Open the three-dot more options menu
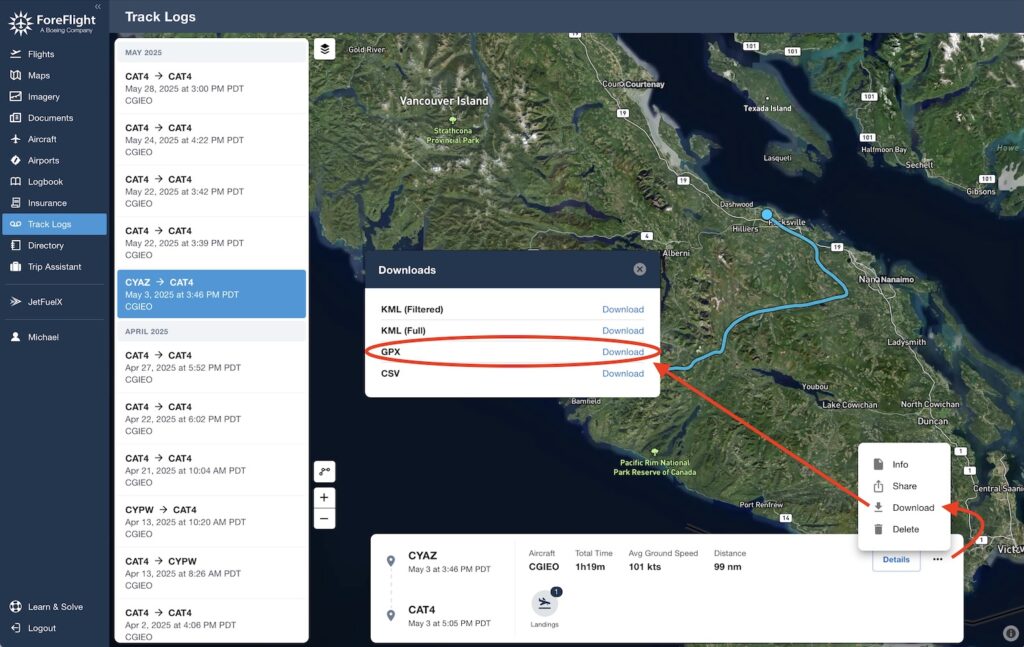 937,560
